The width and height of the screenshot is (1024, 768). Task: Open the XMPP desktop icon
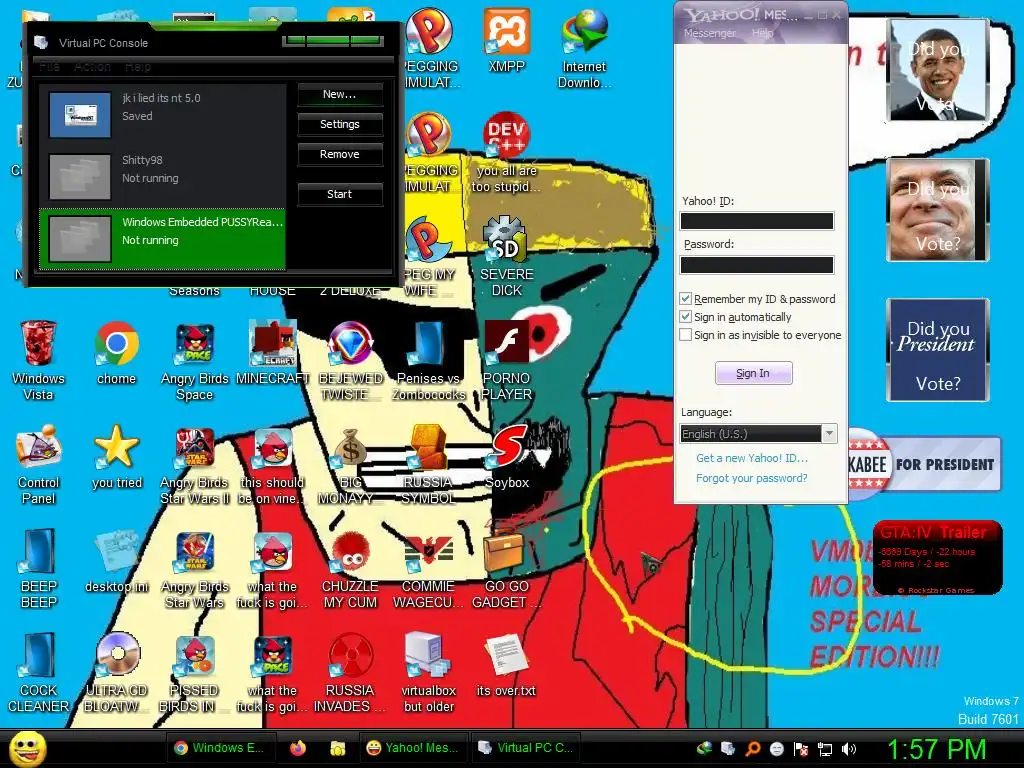pos(506,40)
